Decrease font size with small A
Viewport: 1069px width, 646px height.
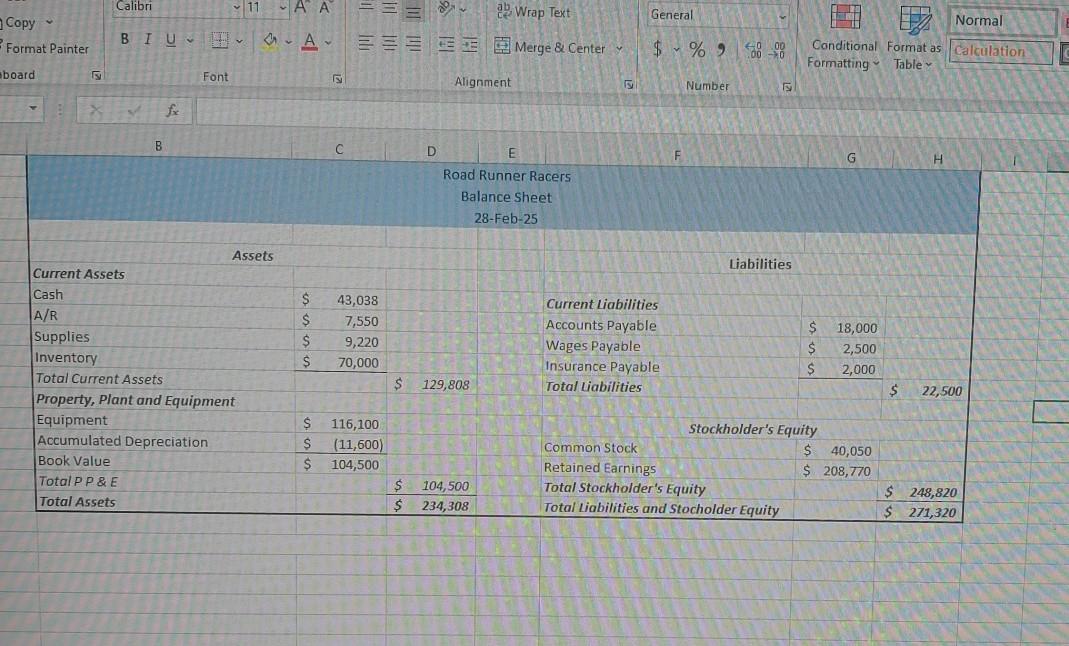point(325,7)
